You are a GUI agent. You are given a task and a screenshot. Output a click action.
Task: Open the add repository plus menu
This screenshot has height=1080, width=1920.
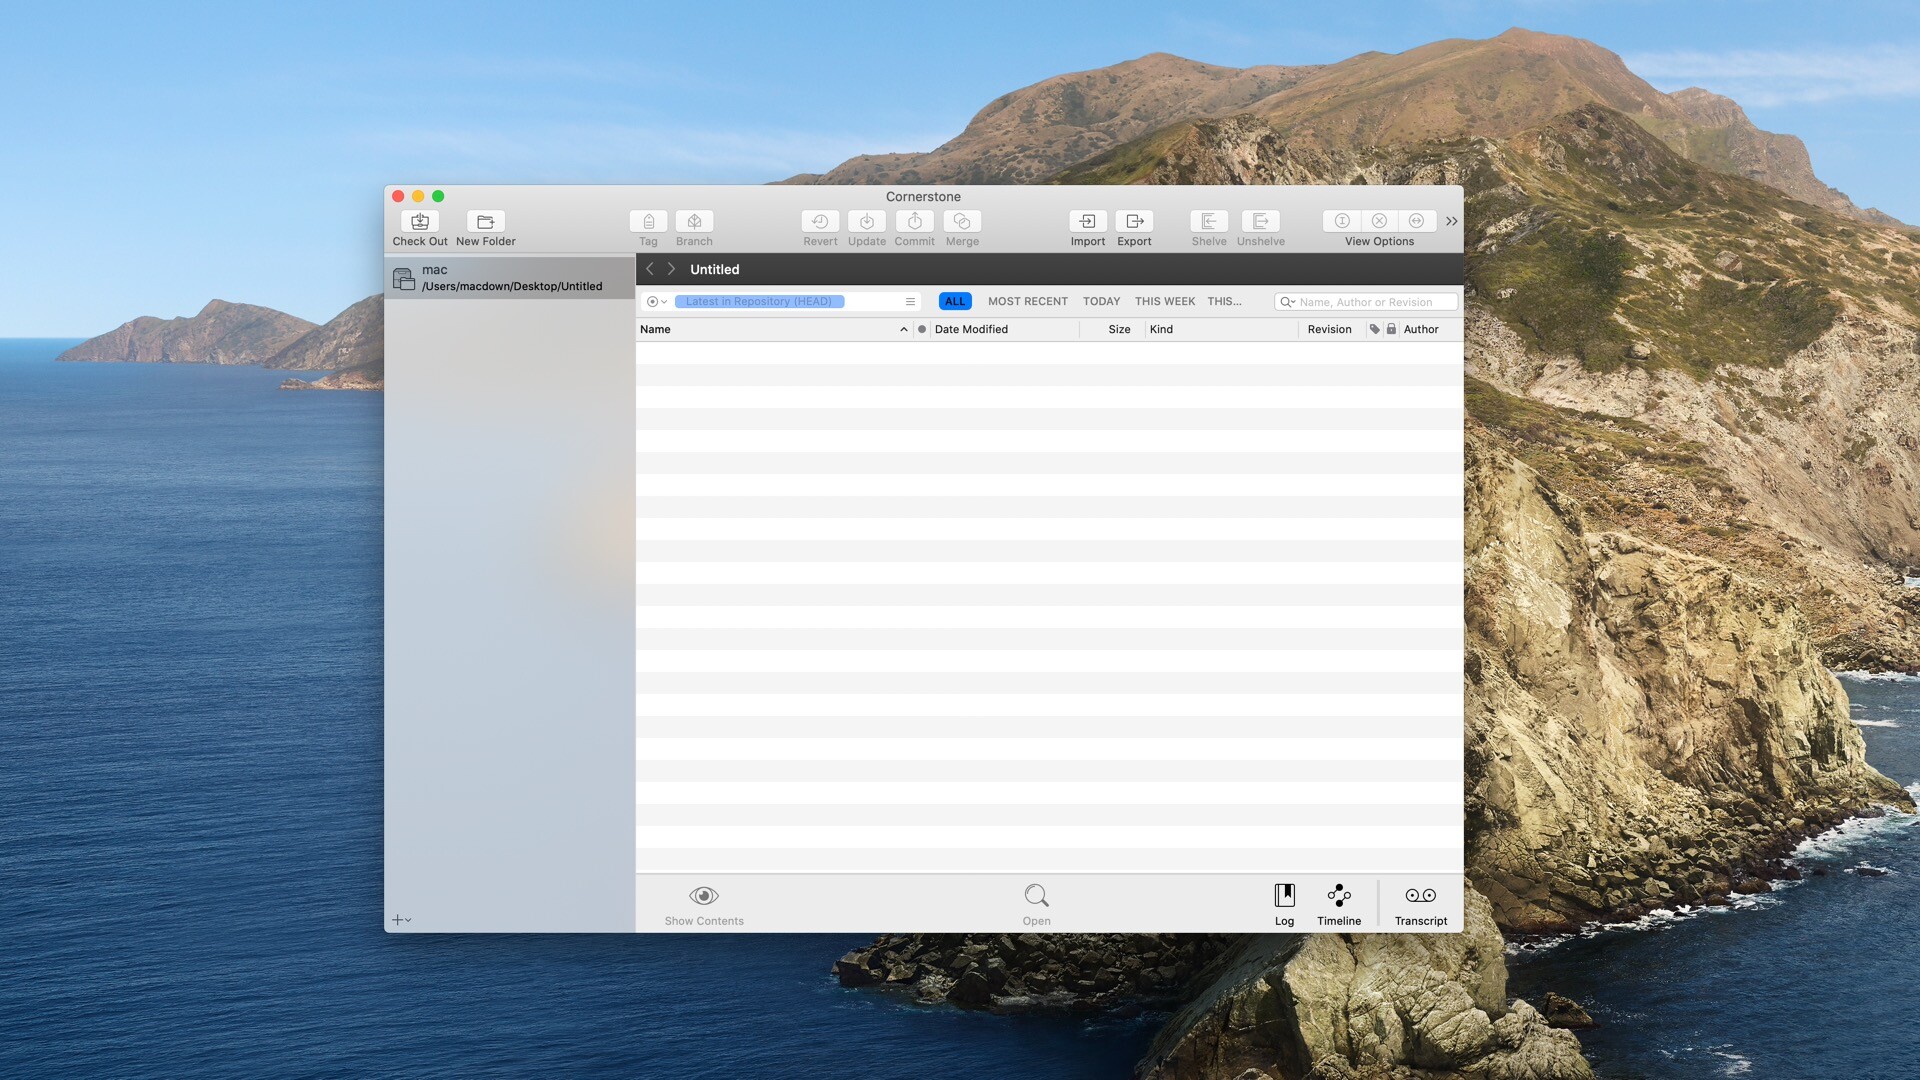(401, 920)
